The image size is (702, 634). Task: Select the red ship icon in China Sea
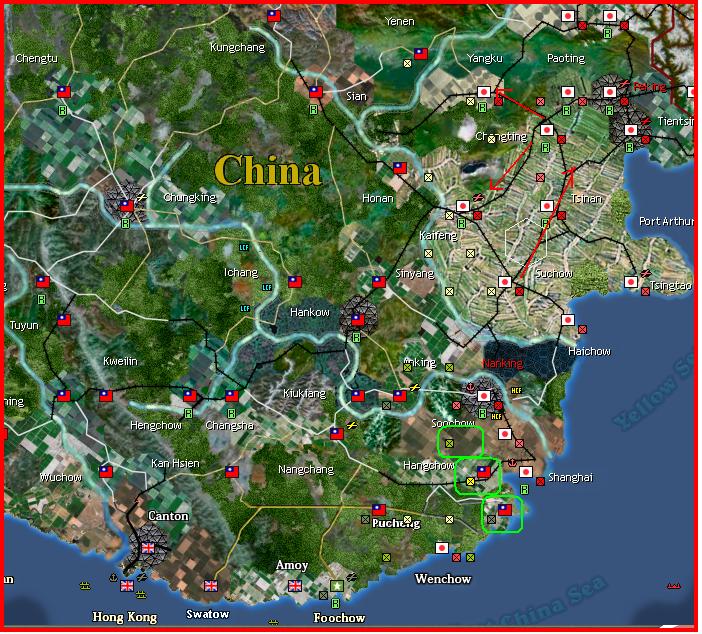(x=673, y=585)
